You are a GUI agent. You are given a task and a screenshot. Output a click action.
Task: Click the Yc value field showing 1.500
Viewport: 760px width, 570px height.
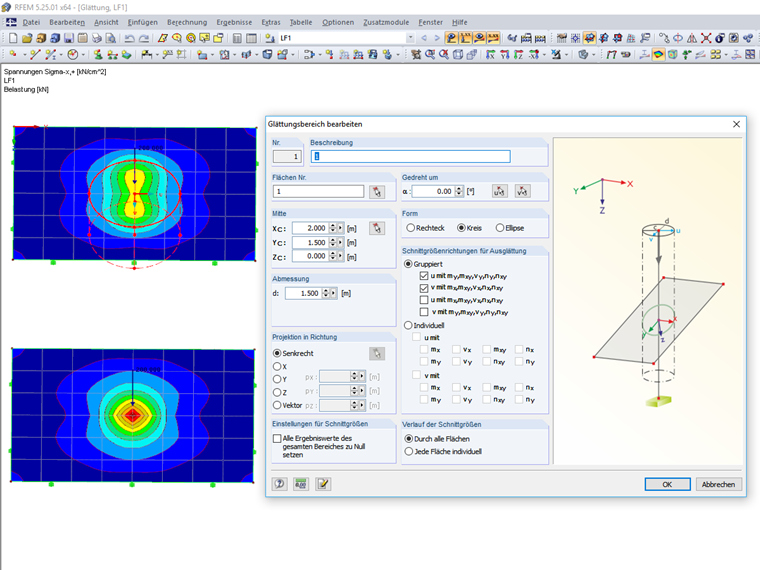[x=310, y=242]
